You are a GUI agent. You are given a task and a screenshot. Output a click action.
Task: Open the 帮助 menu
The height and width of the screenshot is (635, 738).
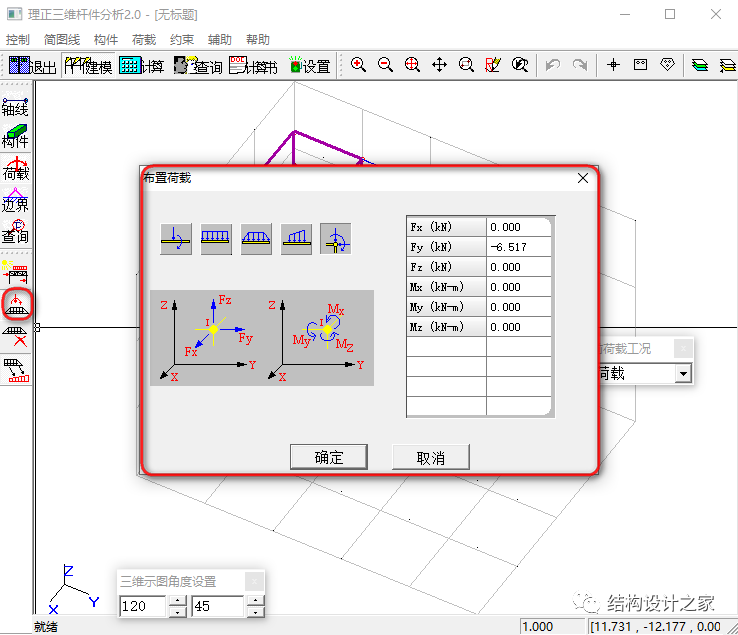pos(258,40)
